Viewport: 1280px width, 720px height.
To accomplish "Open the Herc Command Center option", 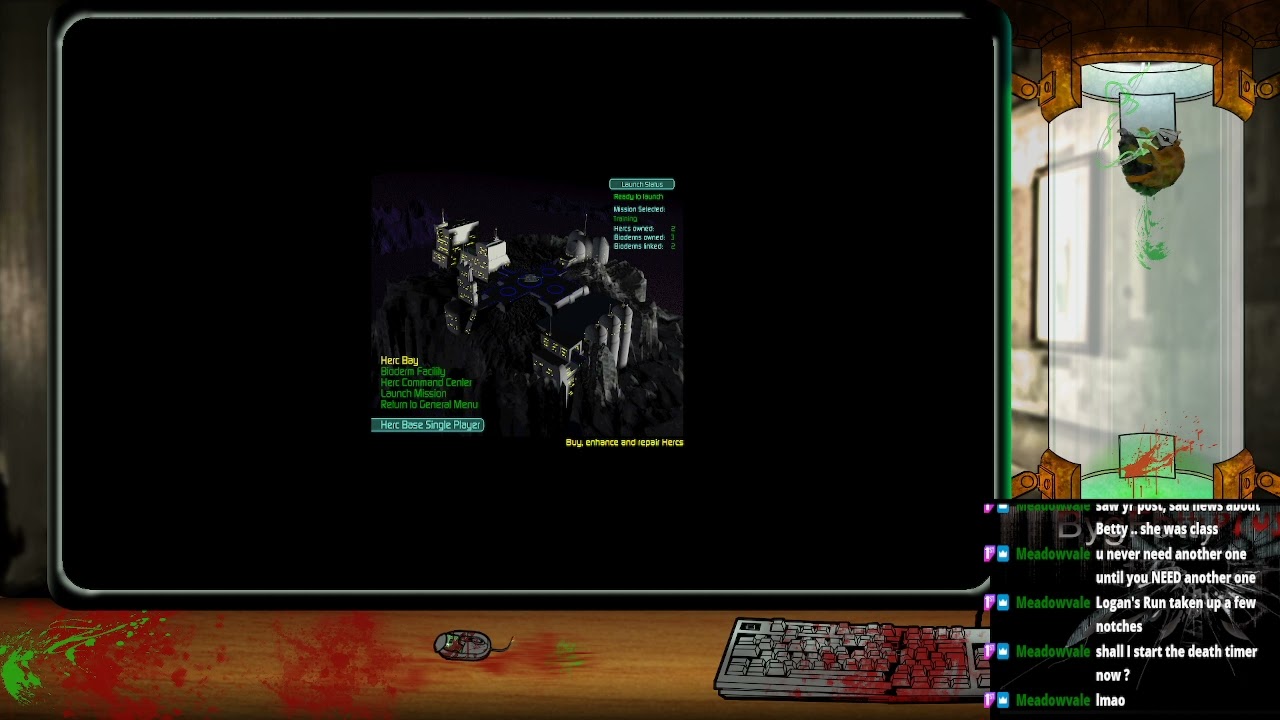I will pyautogui.click(x=426, y=382).
